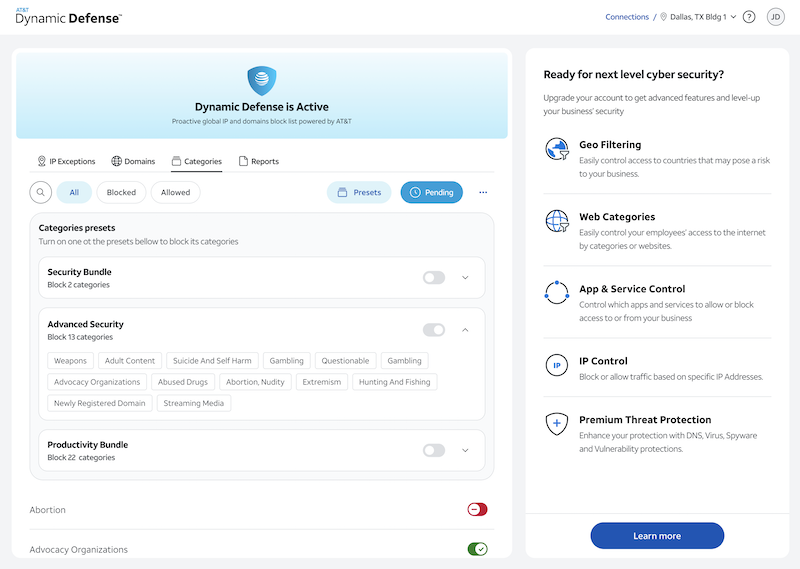
Task: Toggle the Abortion category switch
Action: click(x=478, y=509)
